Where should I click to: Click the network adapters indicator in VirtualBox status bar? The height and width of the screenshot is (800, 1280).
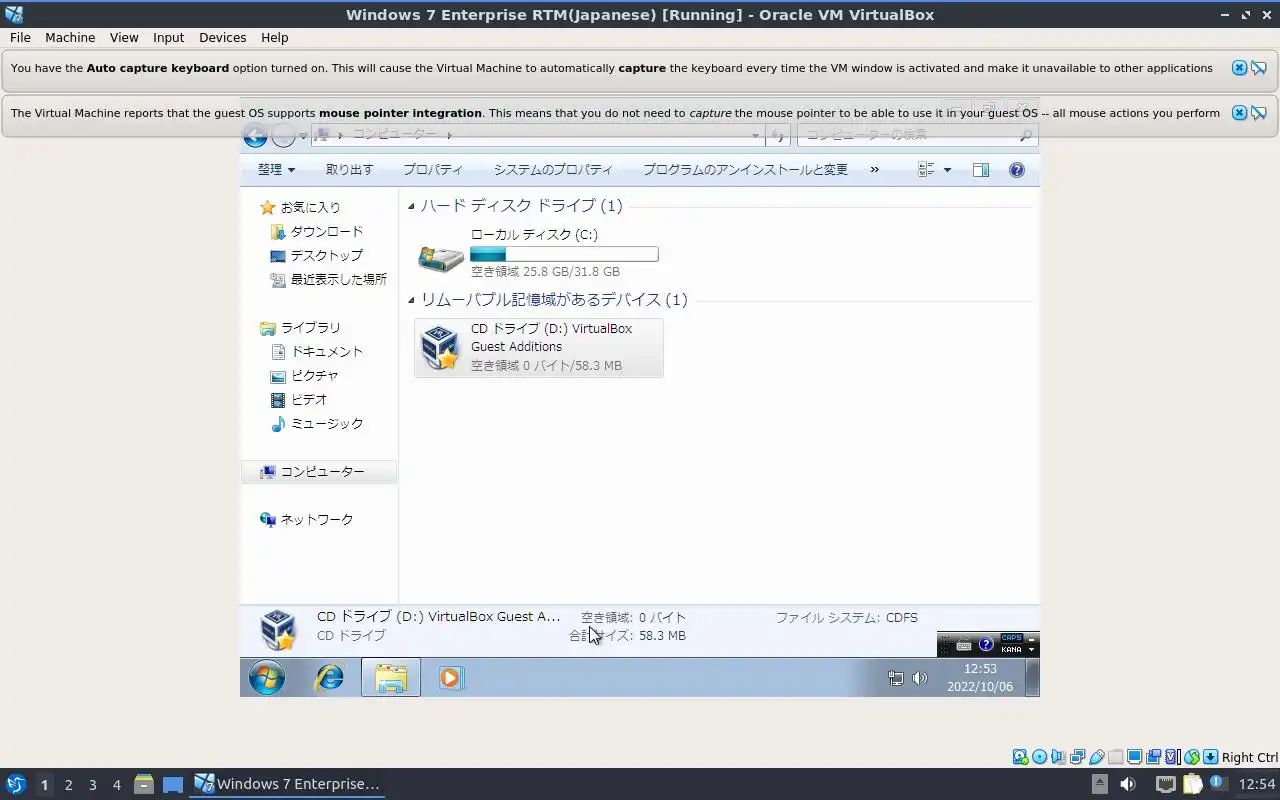tap(1078, 757)
